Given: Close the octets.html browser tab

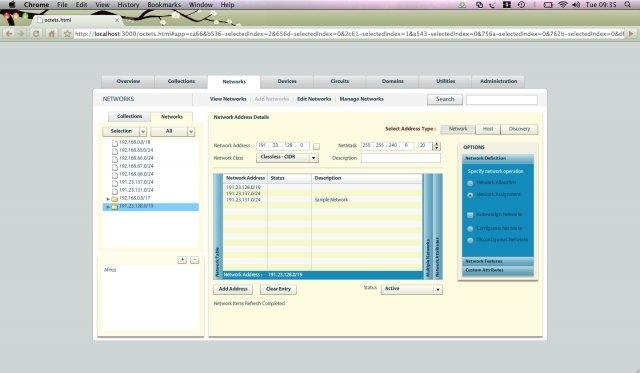Looking at the screenshot, I should tap(117, 20).
